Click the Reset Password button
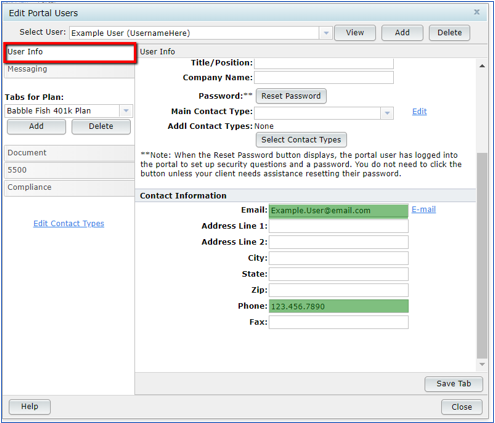This screenshot has width=495, height=423. click(291, 96)
